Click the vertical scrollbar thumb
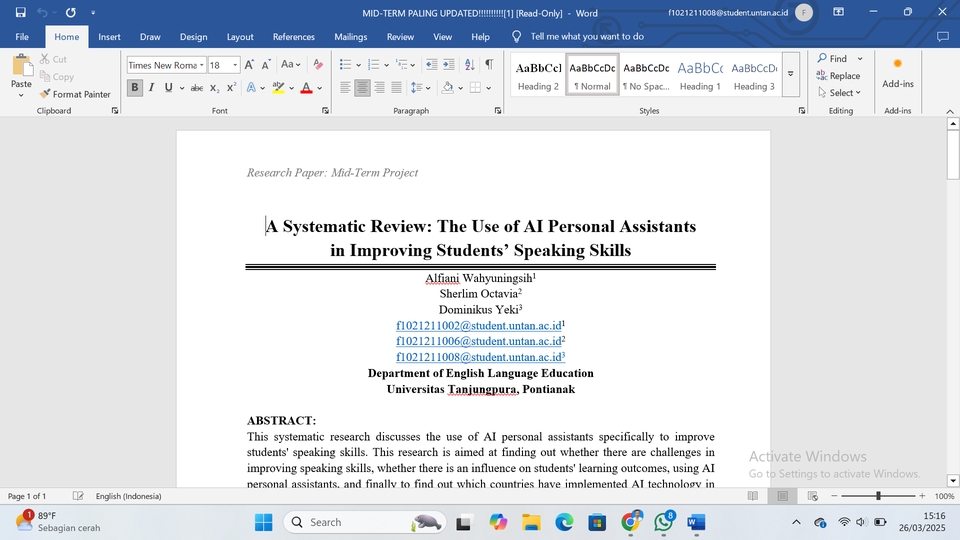Viewport: 960px width, 540px height. click(x=953, y=154)
